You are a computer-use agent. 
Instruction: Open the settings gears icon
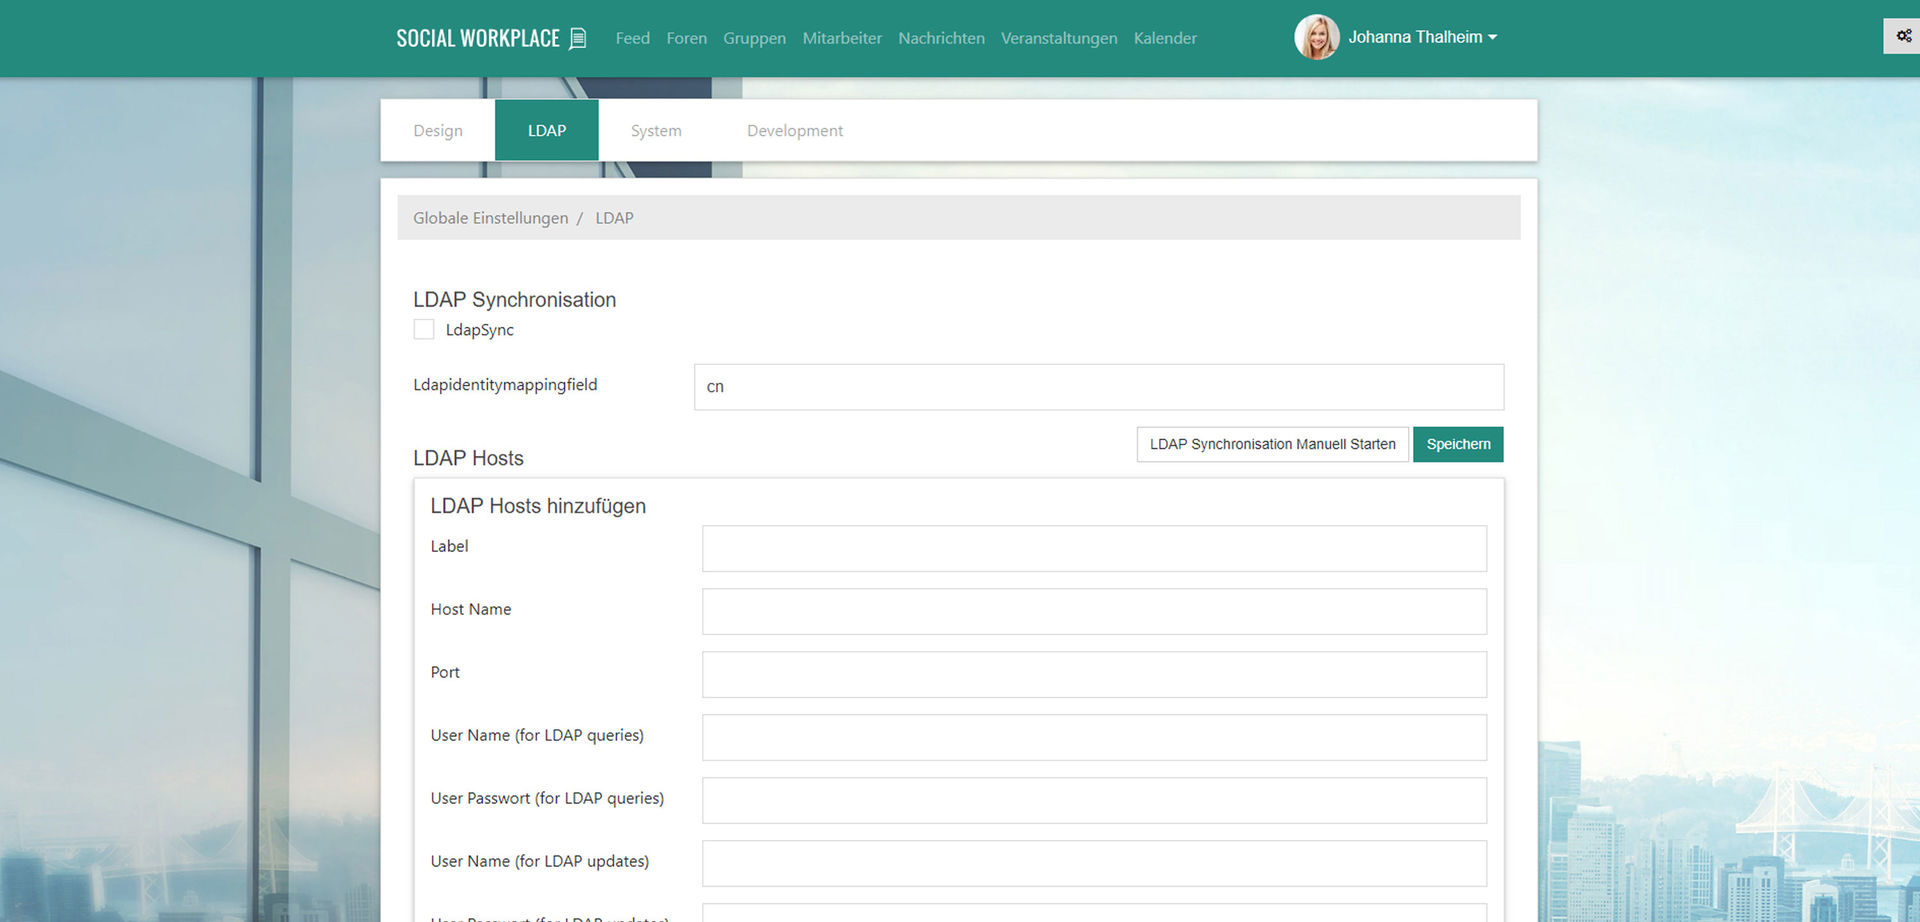pyautogui.click(x=1903, y=36)
